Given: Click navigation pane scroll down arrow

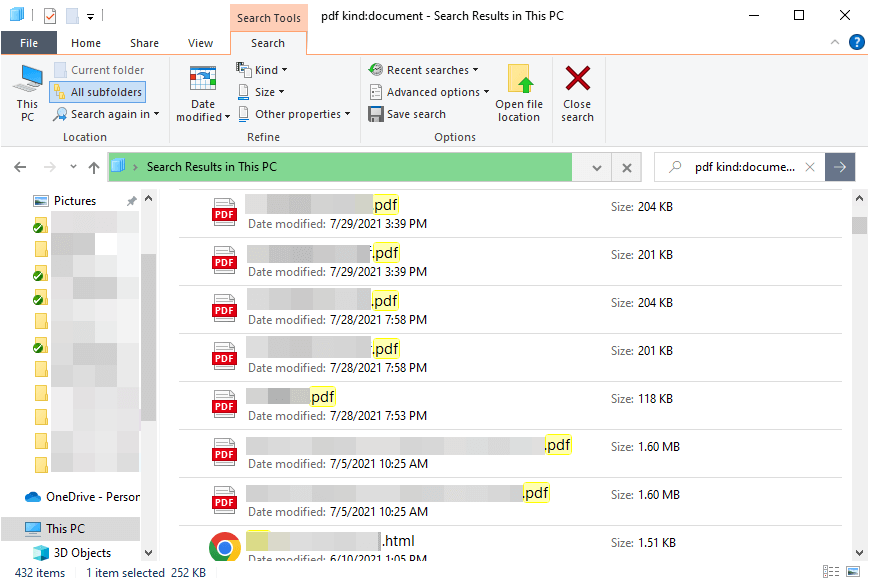Looking at the screenshot, I should (148, 553).
